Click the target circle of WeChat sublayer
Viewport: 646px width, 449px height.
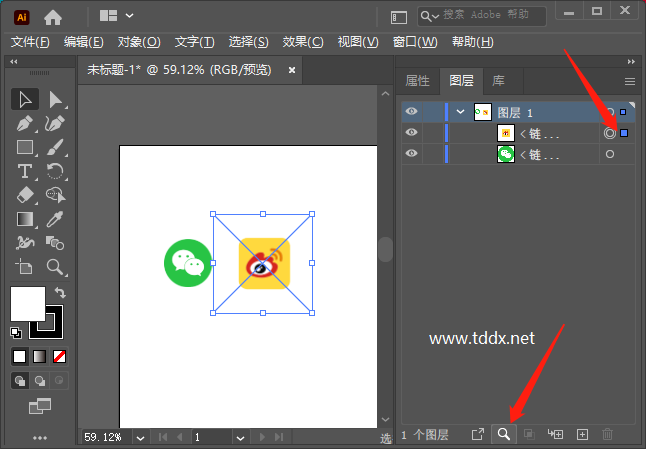[x=610, y=154]
